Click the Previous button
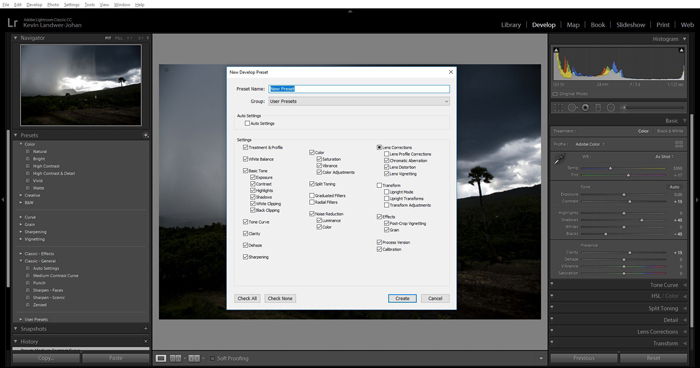The width and height of the screenshot is (700, 368). pos(584,358)
